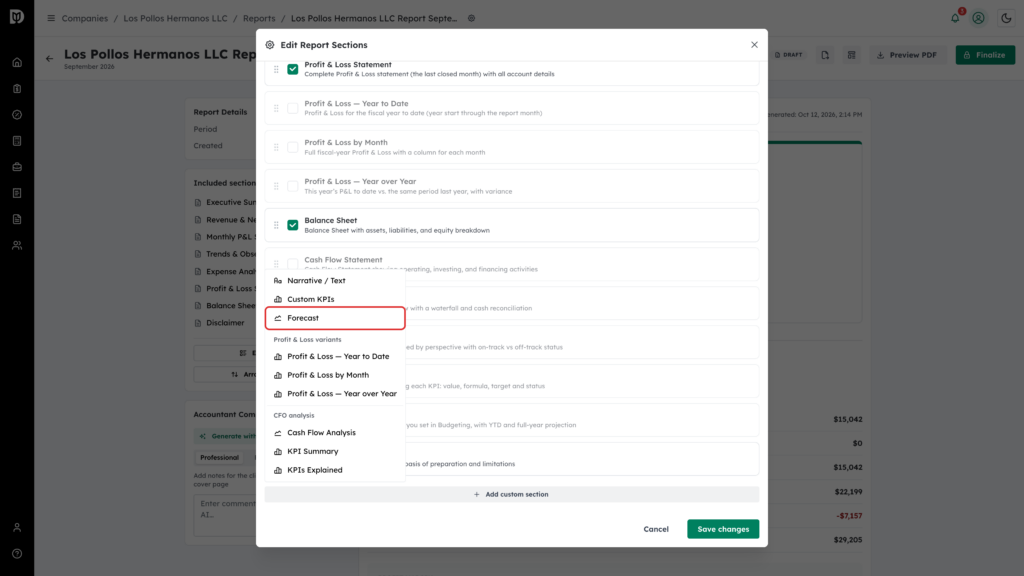Close the Edit Report Sections dialog
This screenshot has height=576, width=1024.
[x=754, y=44]
